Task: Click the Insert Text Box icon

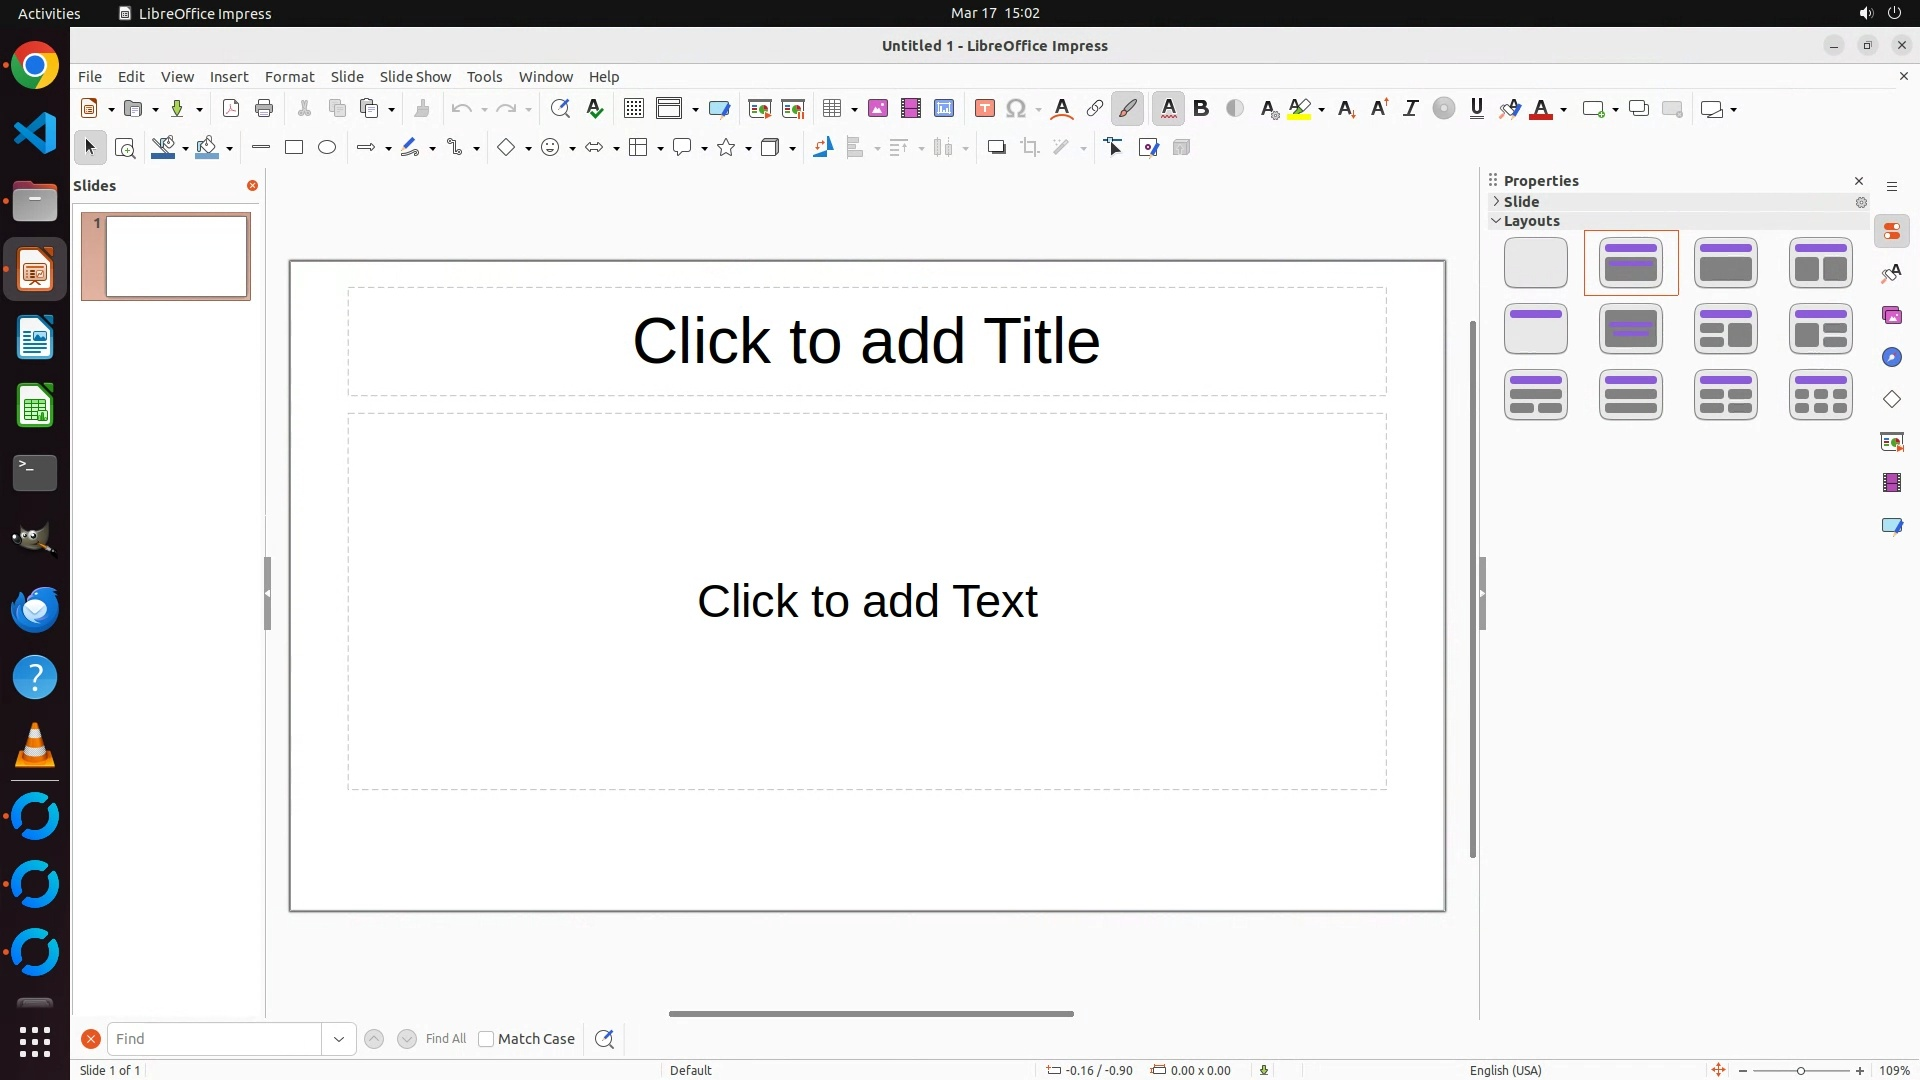Action: 985,109
